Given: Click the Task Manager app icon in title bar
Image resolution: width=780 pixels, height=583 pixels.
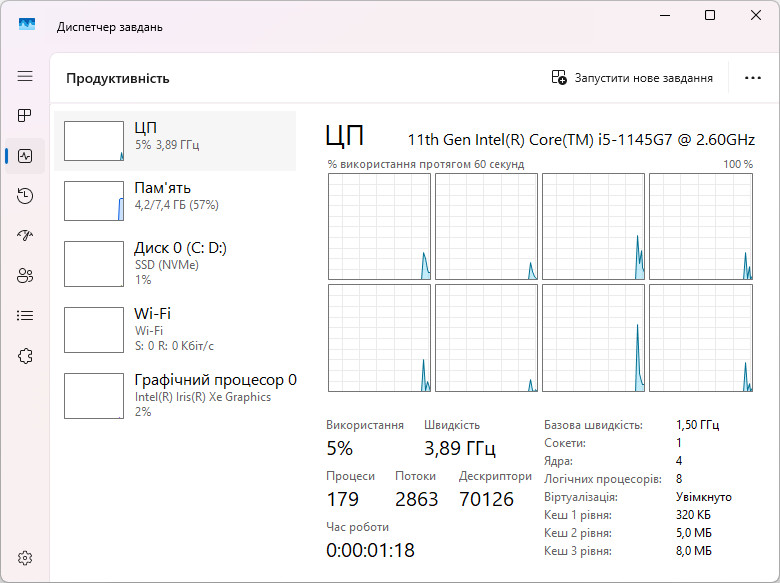Looking at the screenshot, I should pyautogui.click(x=27, y=24).
